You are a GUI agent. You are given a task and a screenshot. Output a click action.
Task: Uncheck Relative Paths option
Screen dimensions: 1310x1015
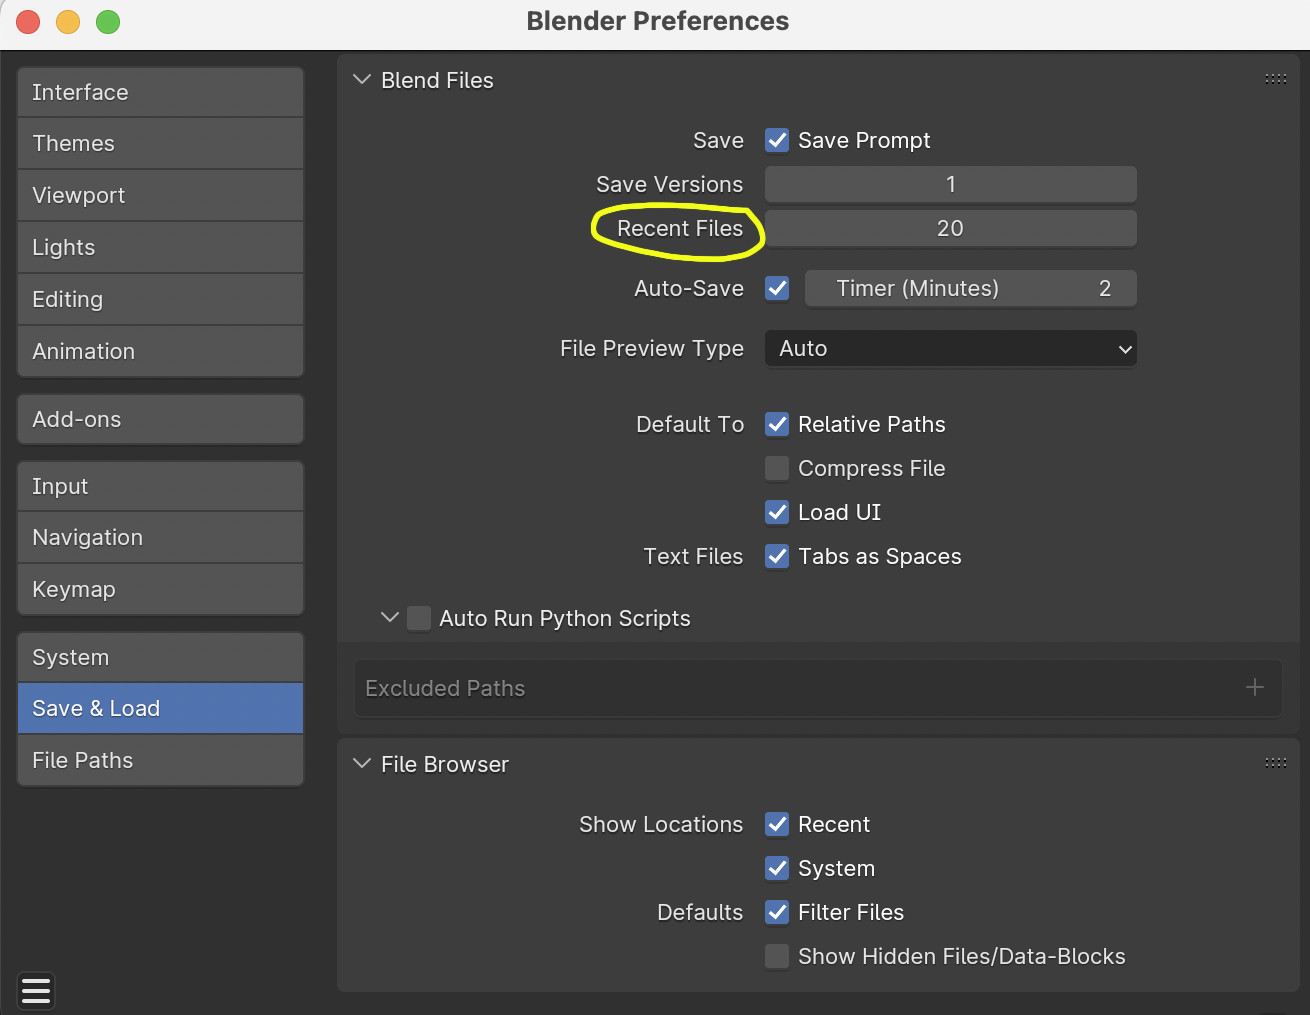(777, 424)
